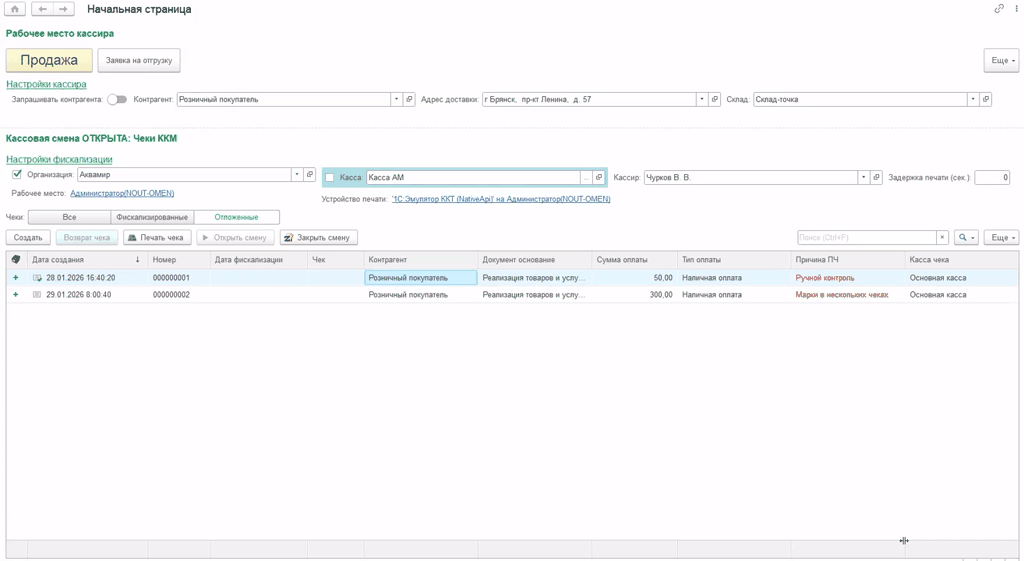Screen dimensions: 1024x561
Task: Click the Задержка печати input field
Action: pyautogui.click(x=991, y=178)
